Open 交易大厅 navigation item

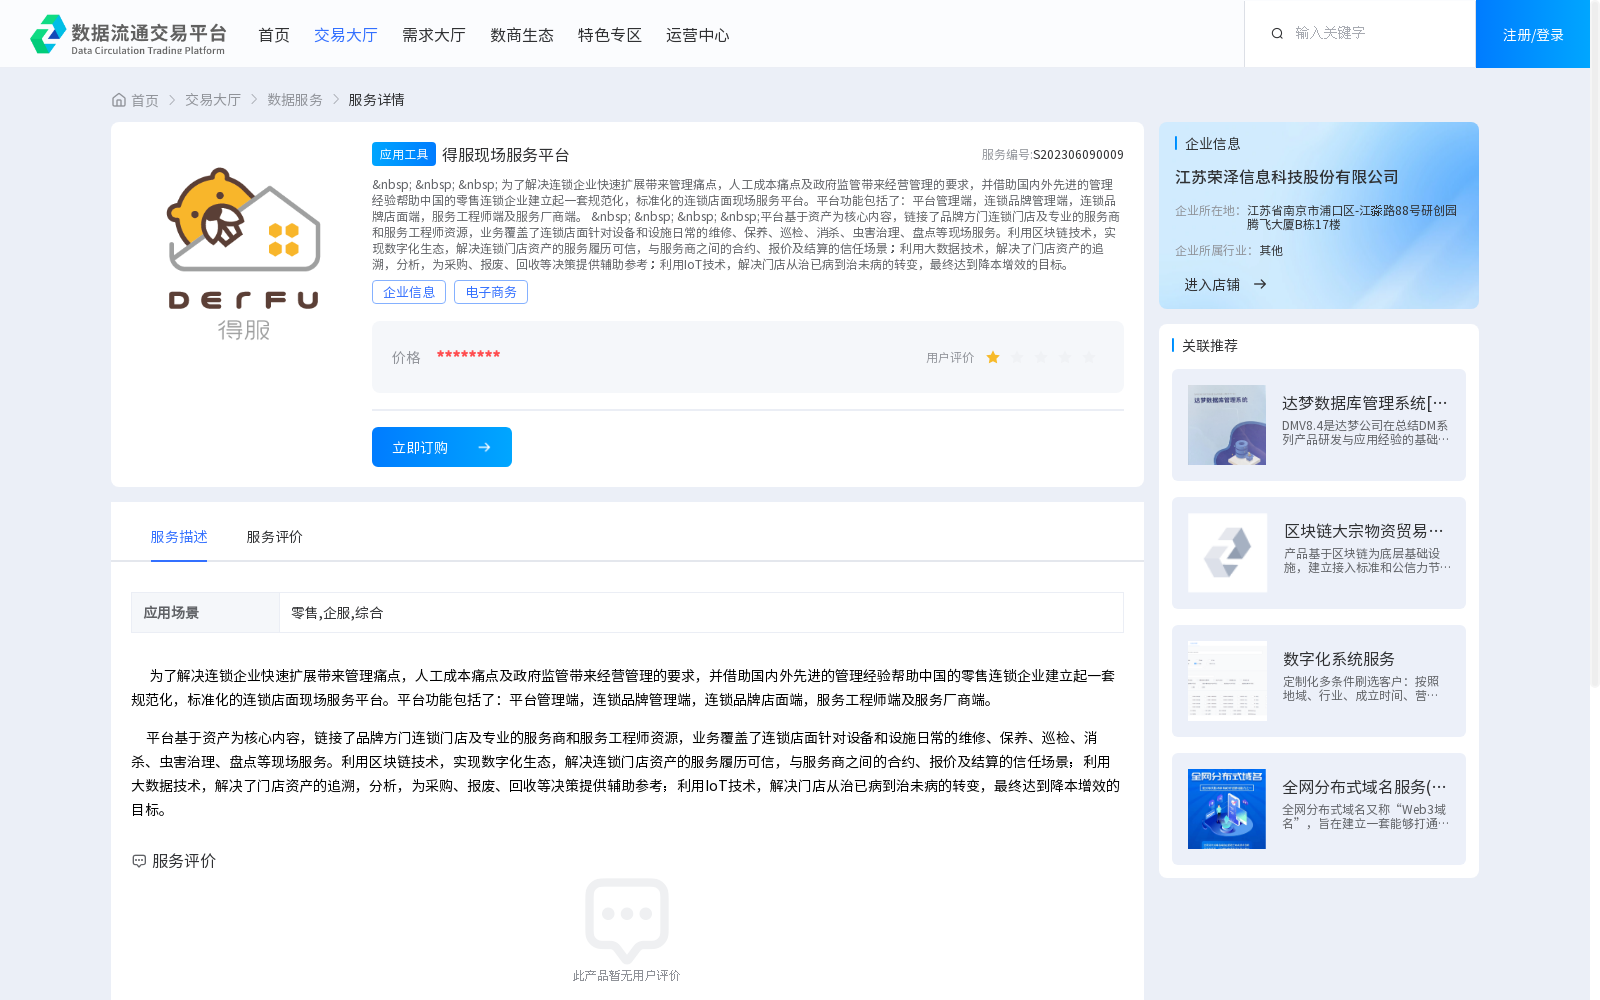pos(346,35)
